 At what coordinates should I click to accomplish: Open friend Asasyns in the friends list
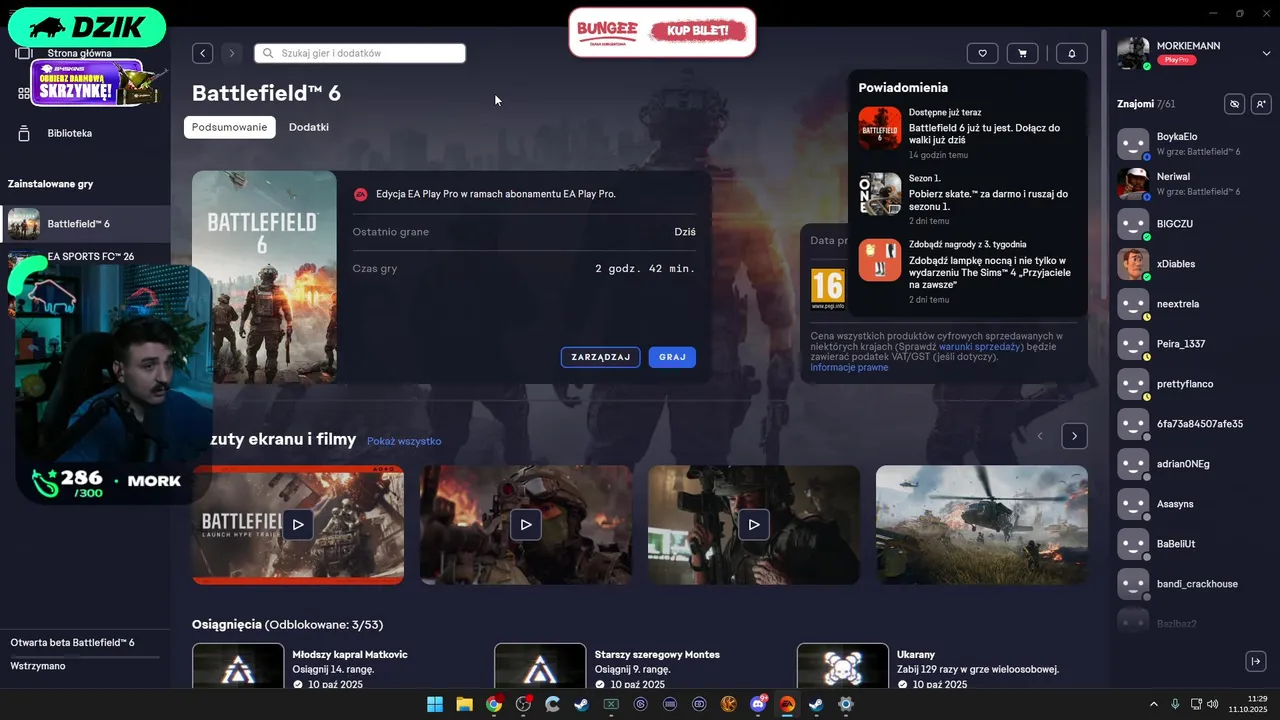coord(1190,504)
